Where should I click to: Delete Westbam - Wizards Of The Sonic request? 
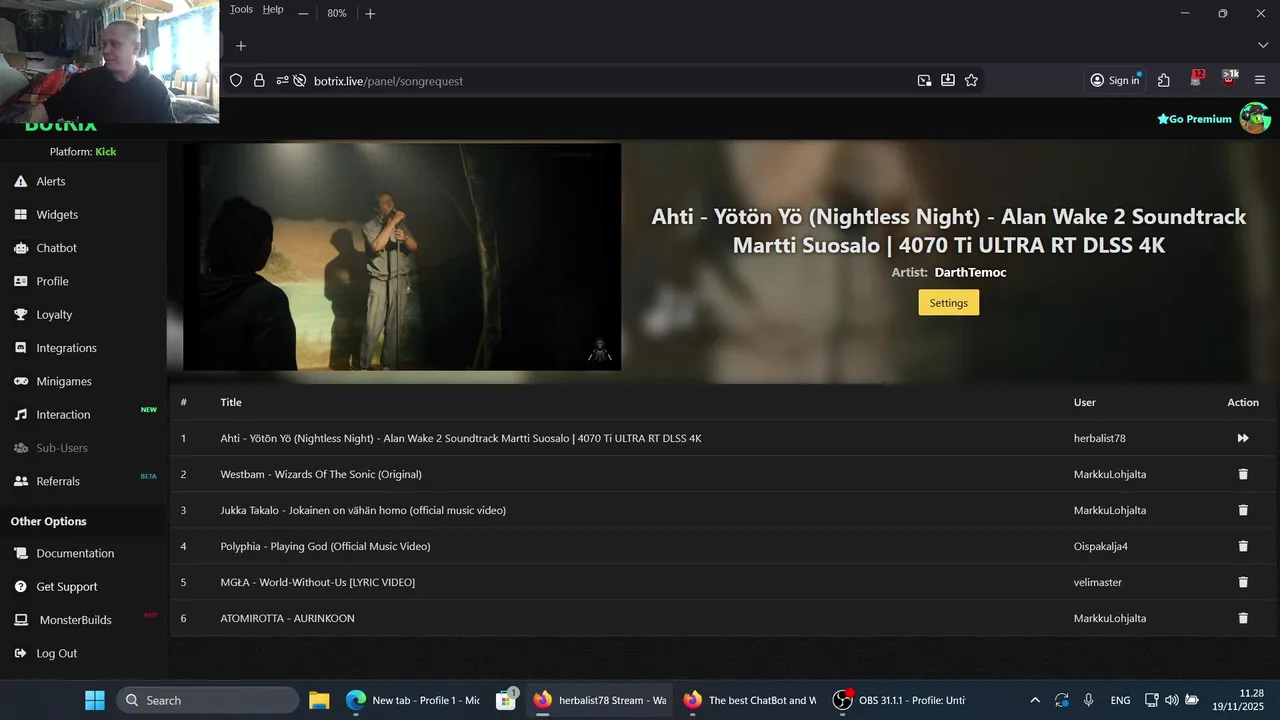point(1243,474)
